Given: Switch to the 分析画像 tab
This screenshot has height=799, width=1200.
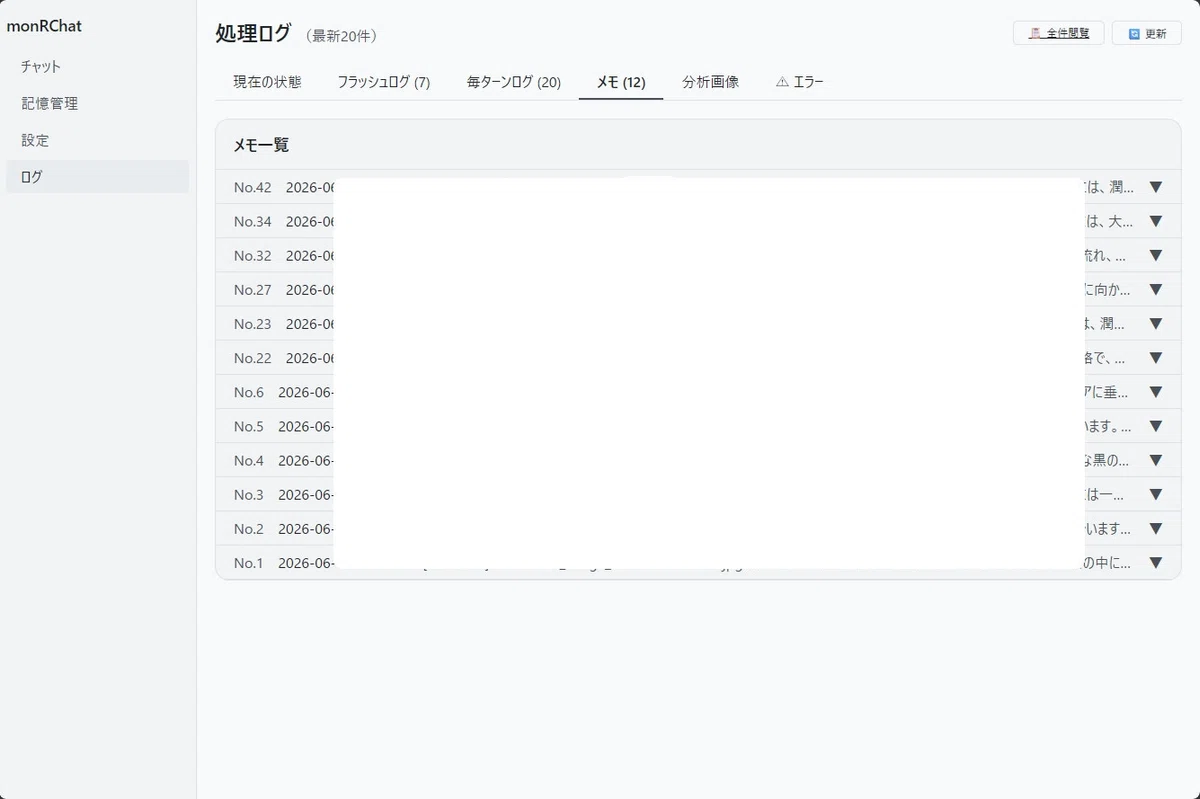Looking at the screenshot, I should pyautogui.click(x=711, y=82).
